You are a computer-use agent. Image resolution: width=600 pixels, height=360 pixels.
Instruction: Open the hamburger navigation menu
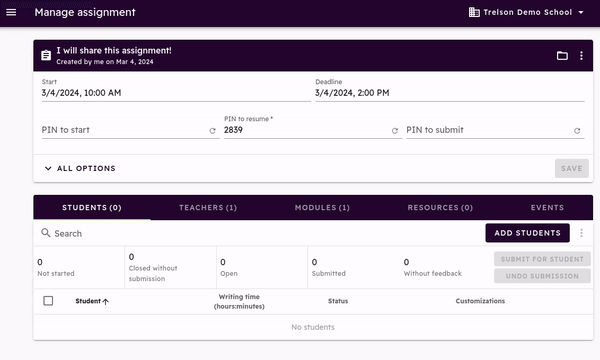11,12
